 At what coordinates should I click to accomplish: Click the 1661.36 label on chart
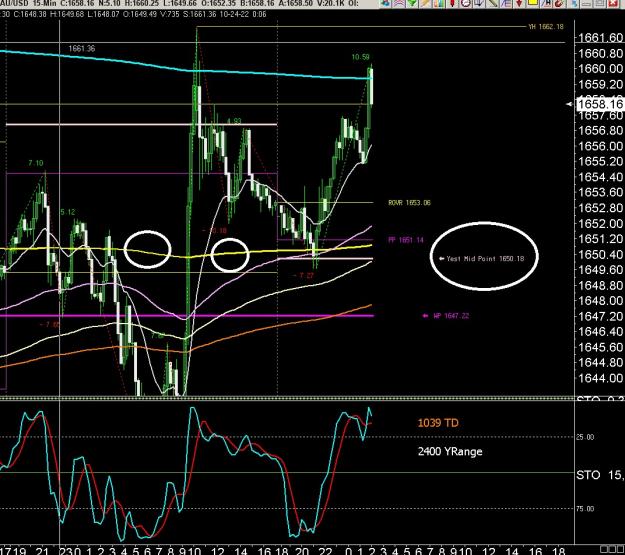tap(82, 49)
